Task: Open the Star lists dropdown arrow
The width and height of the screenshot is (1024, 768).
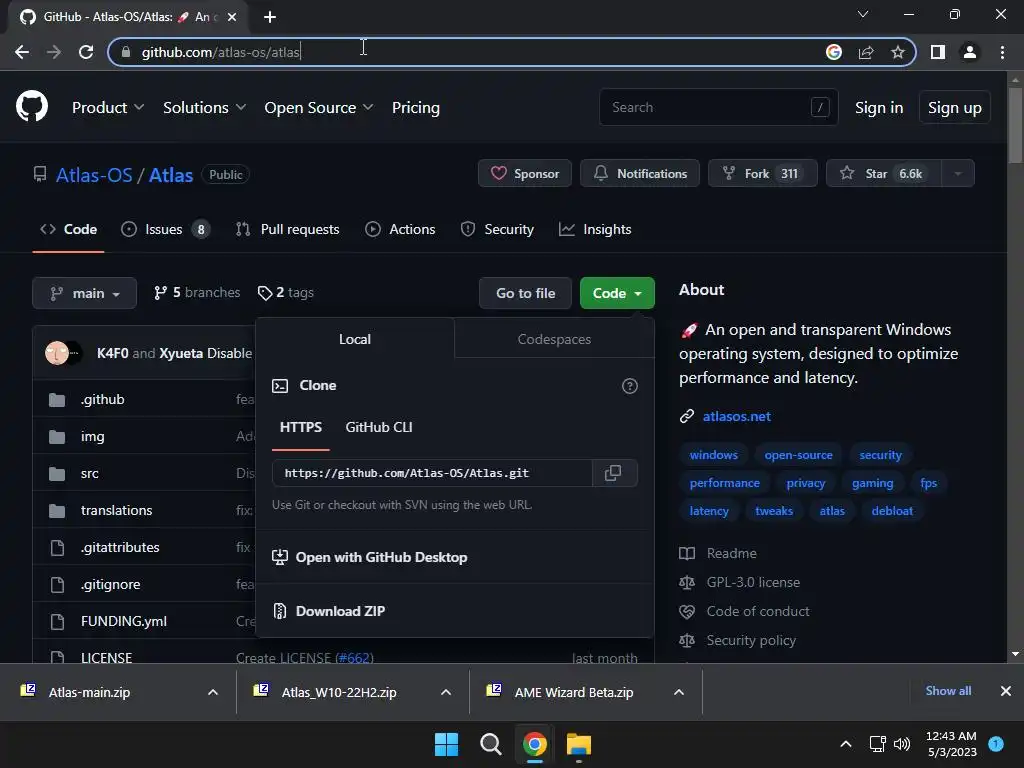Action: point(958,174)
